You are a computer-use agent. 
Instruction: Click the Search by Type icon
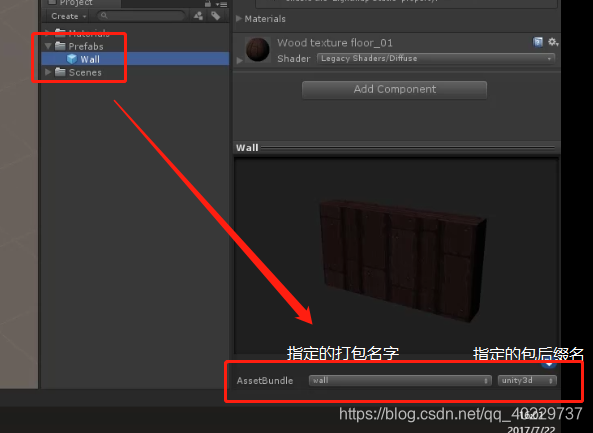pos(198,16)
